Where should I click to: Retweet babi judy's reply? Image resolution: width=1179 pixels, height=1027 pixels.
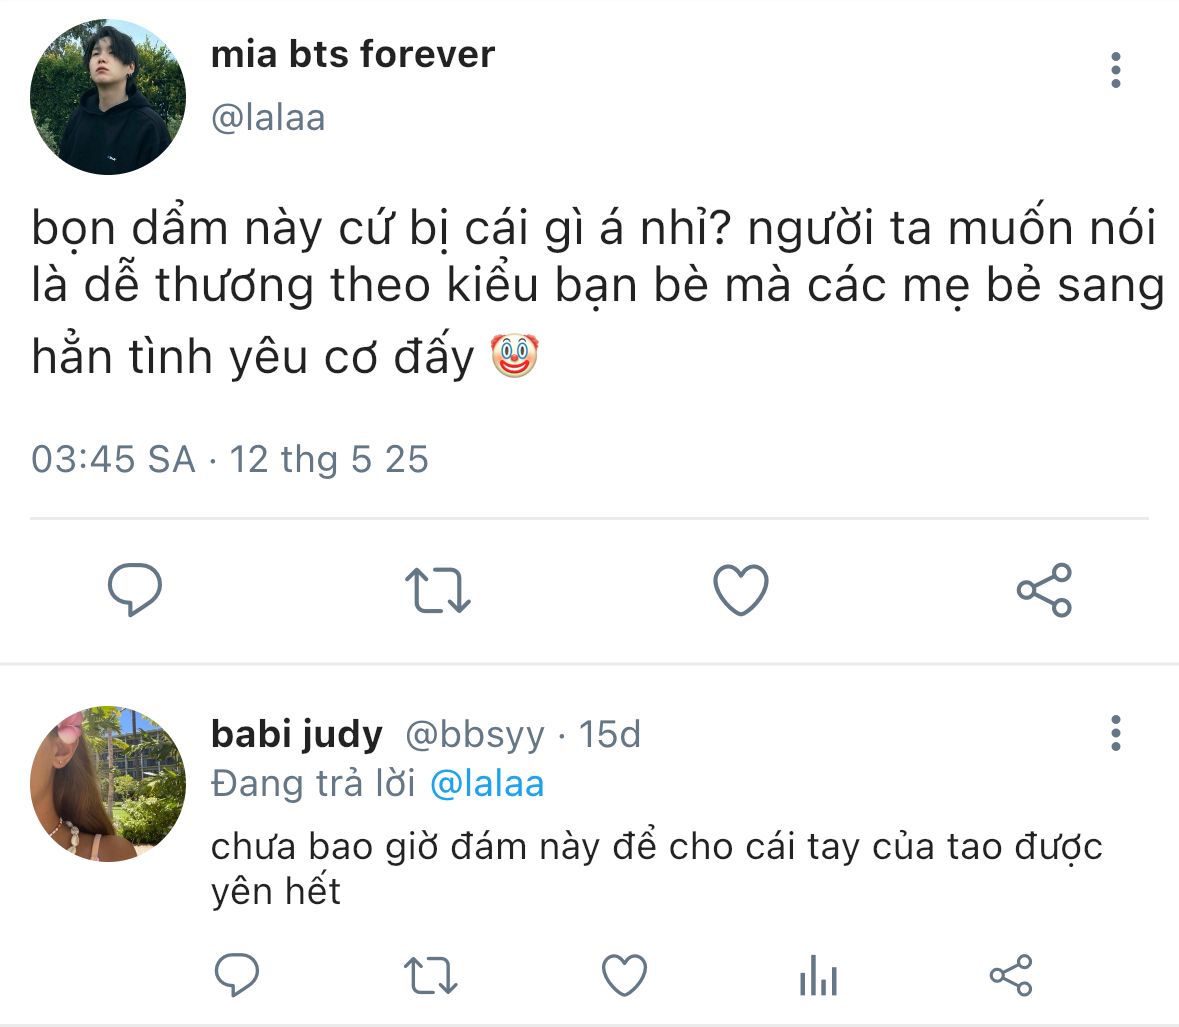(x=430, y=975)
